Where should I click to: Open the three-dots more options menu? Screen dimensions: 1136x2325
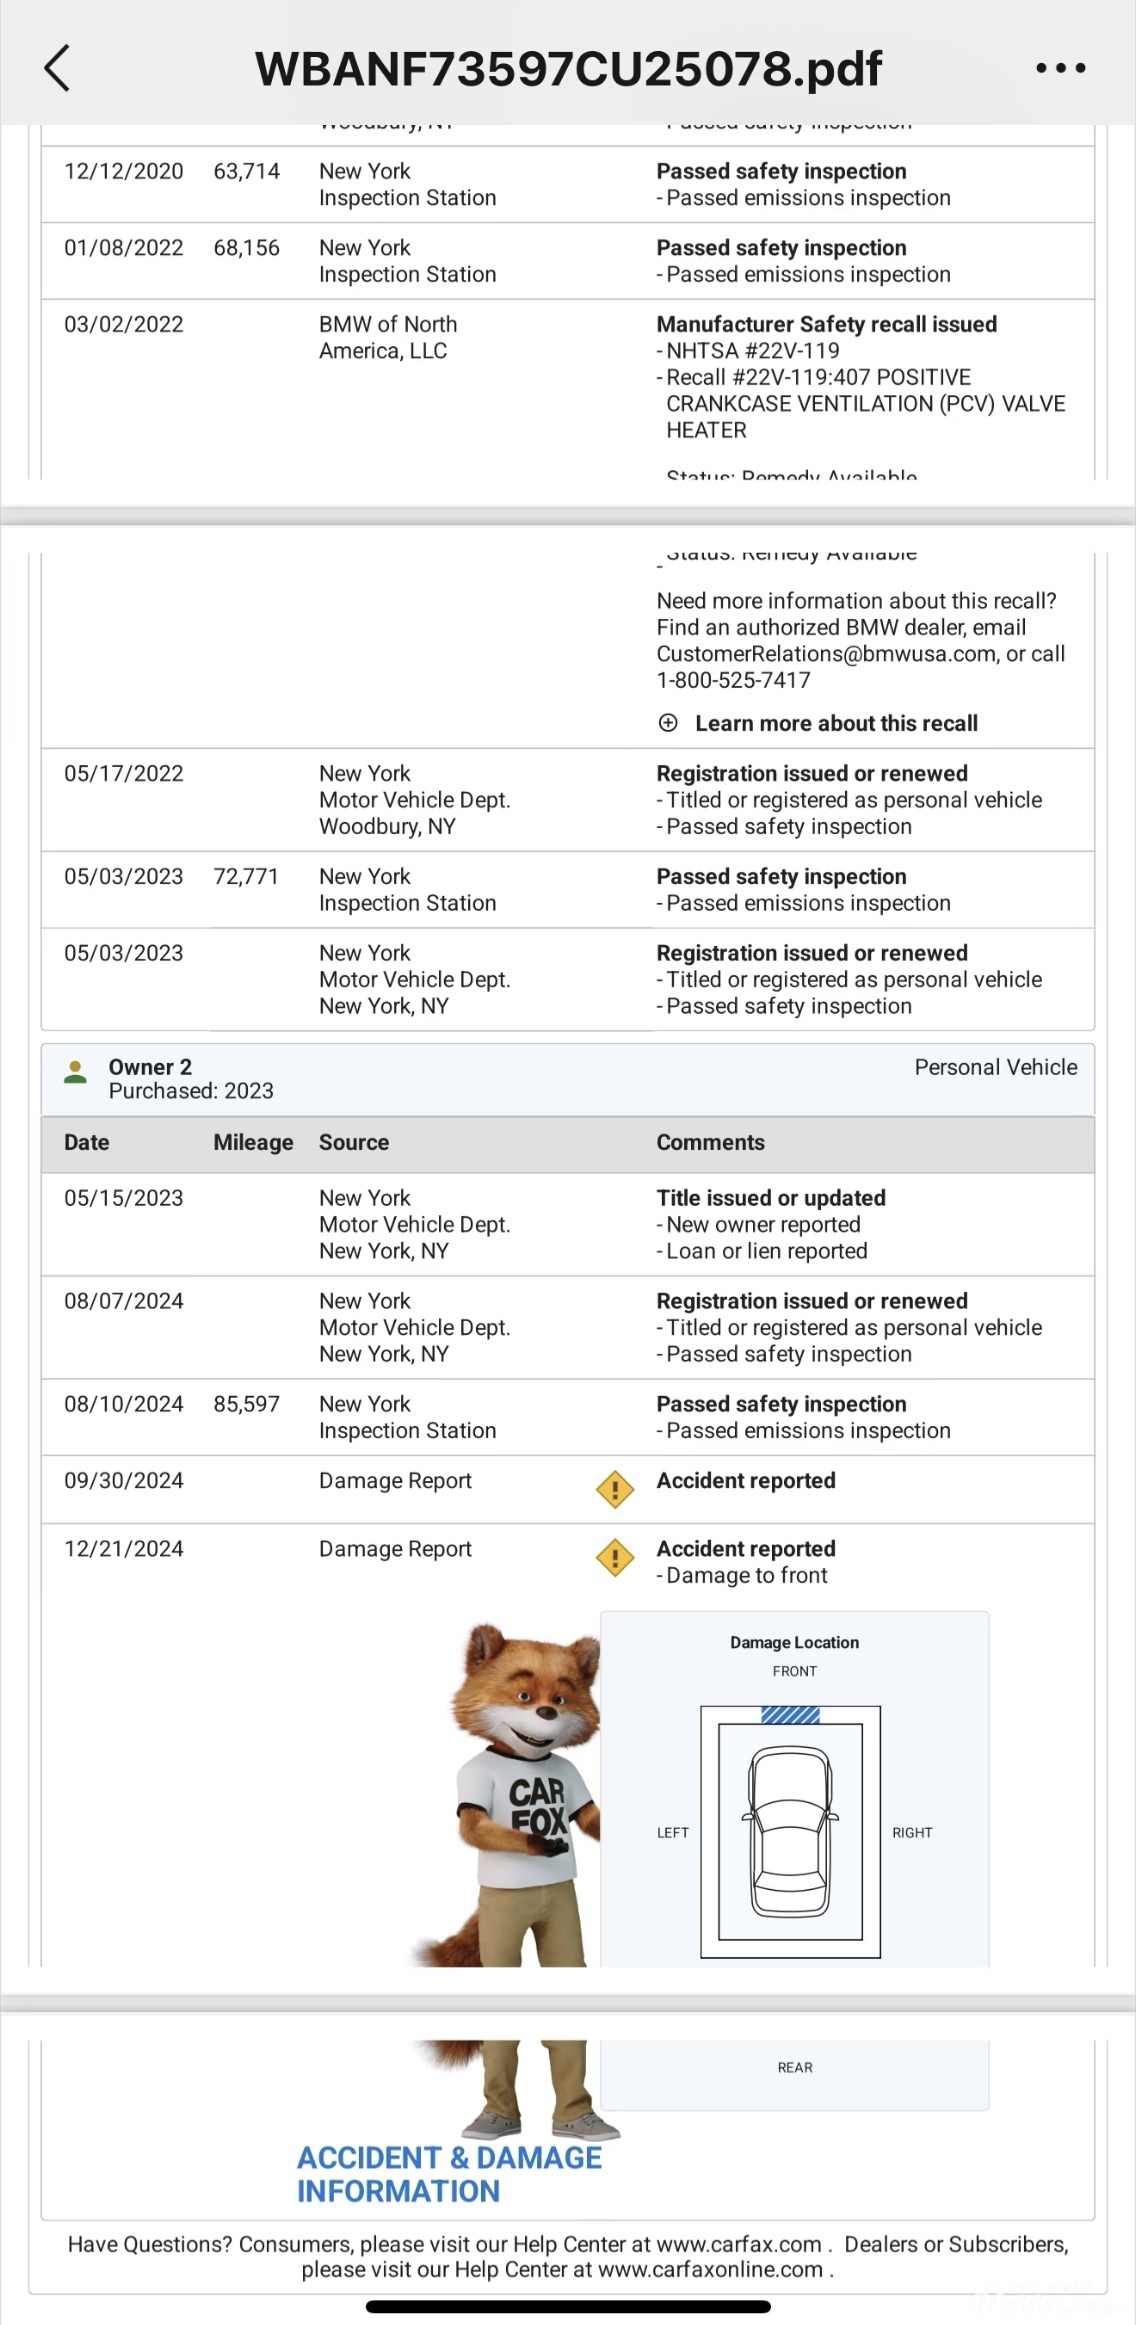point(1060,69)
